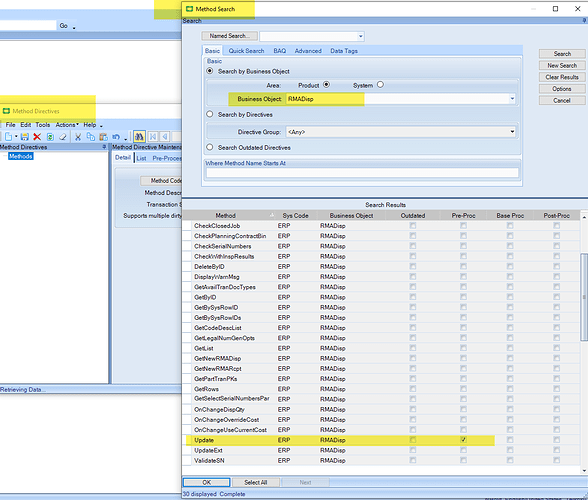588x500 pixels.
Task: Toggle Pre-Proc checkbox for Update method
Action: [x=464, y=440]
